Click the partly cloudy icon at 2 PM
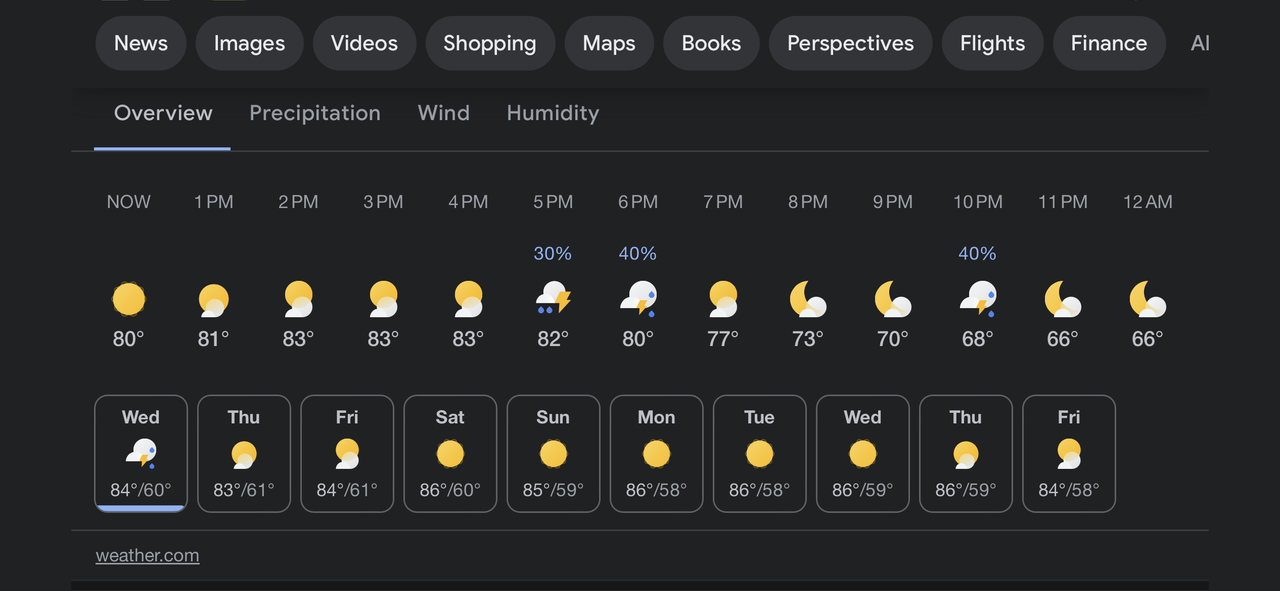Image resolution: width=1280 pixels, height=591 pixels. [298, 299]
